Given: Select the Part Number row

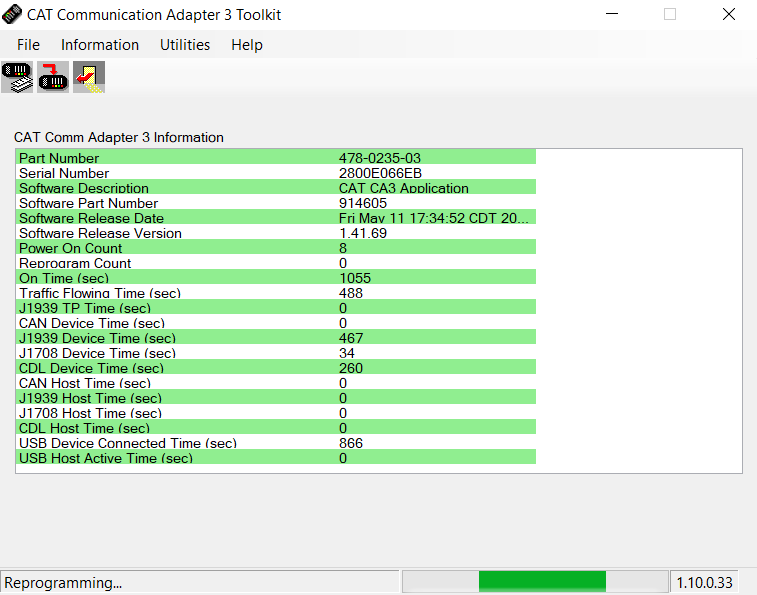Looking at the screenshot, I should (x=276, y=157).
